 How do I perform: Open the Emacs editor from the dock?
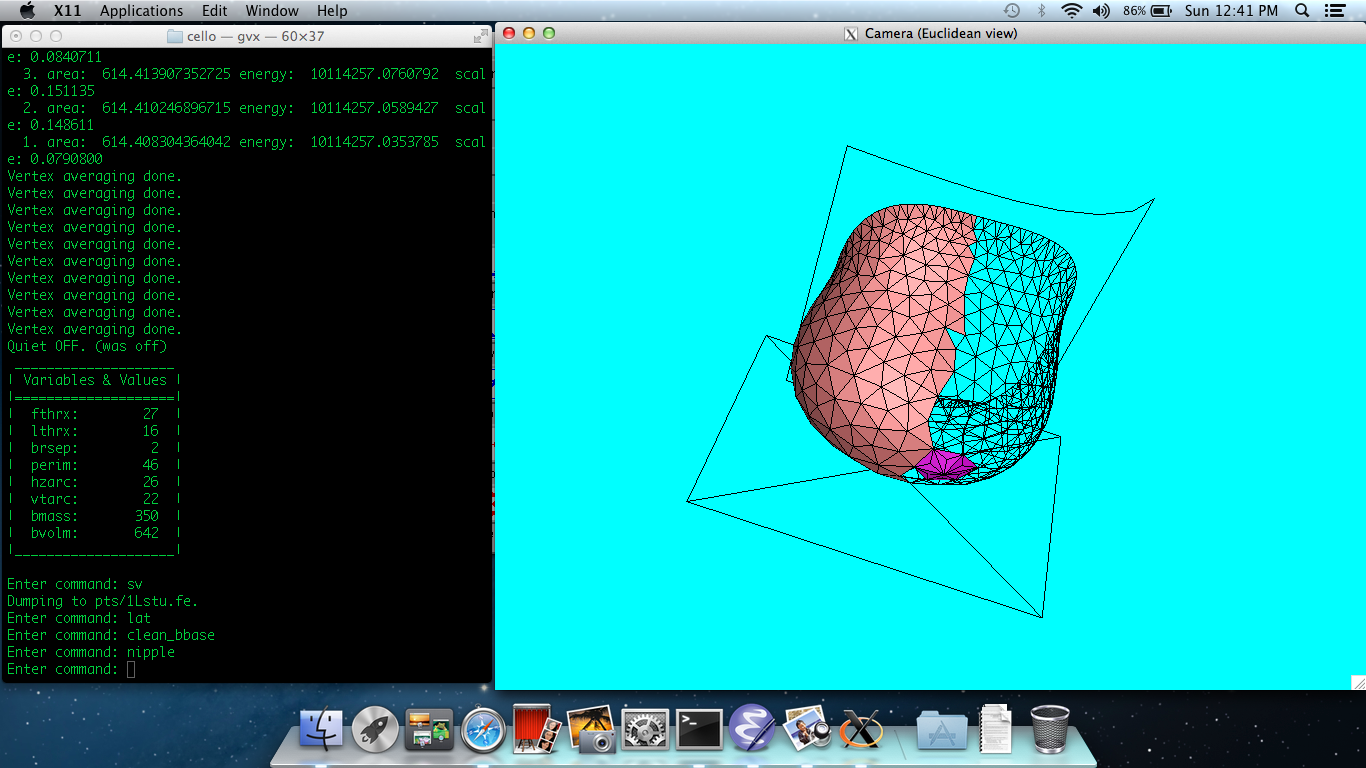tap(753, 729)
